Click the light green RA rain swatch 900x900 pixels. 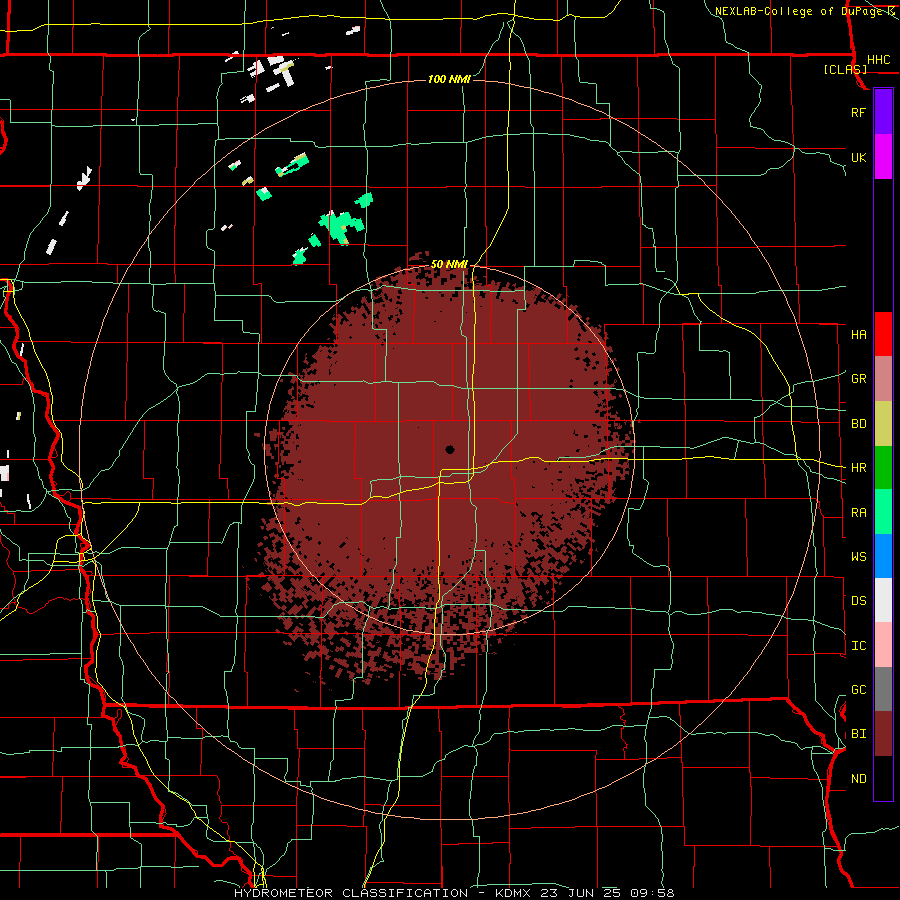[883, 511]
